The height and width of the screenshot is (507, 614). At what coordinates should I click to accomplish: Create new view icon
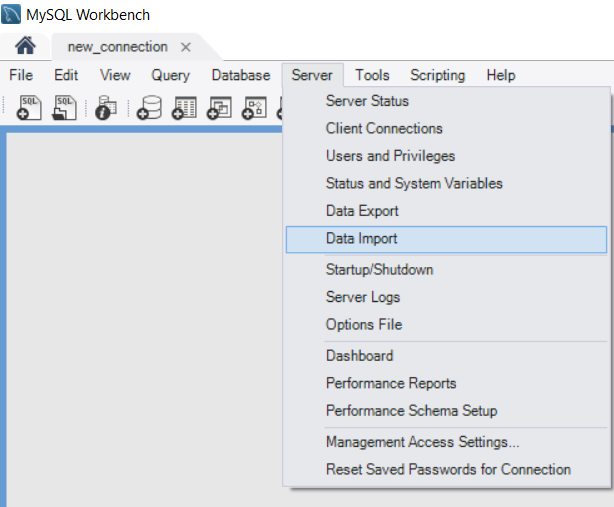click(219, 107)
